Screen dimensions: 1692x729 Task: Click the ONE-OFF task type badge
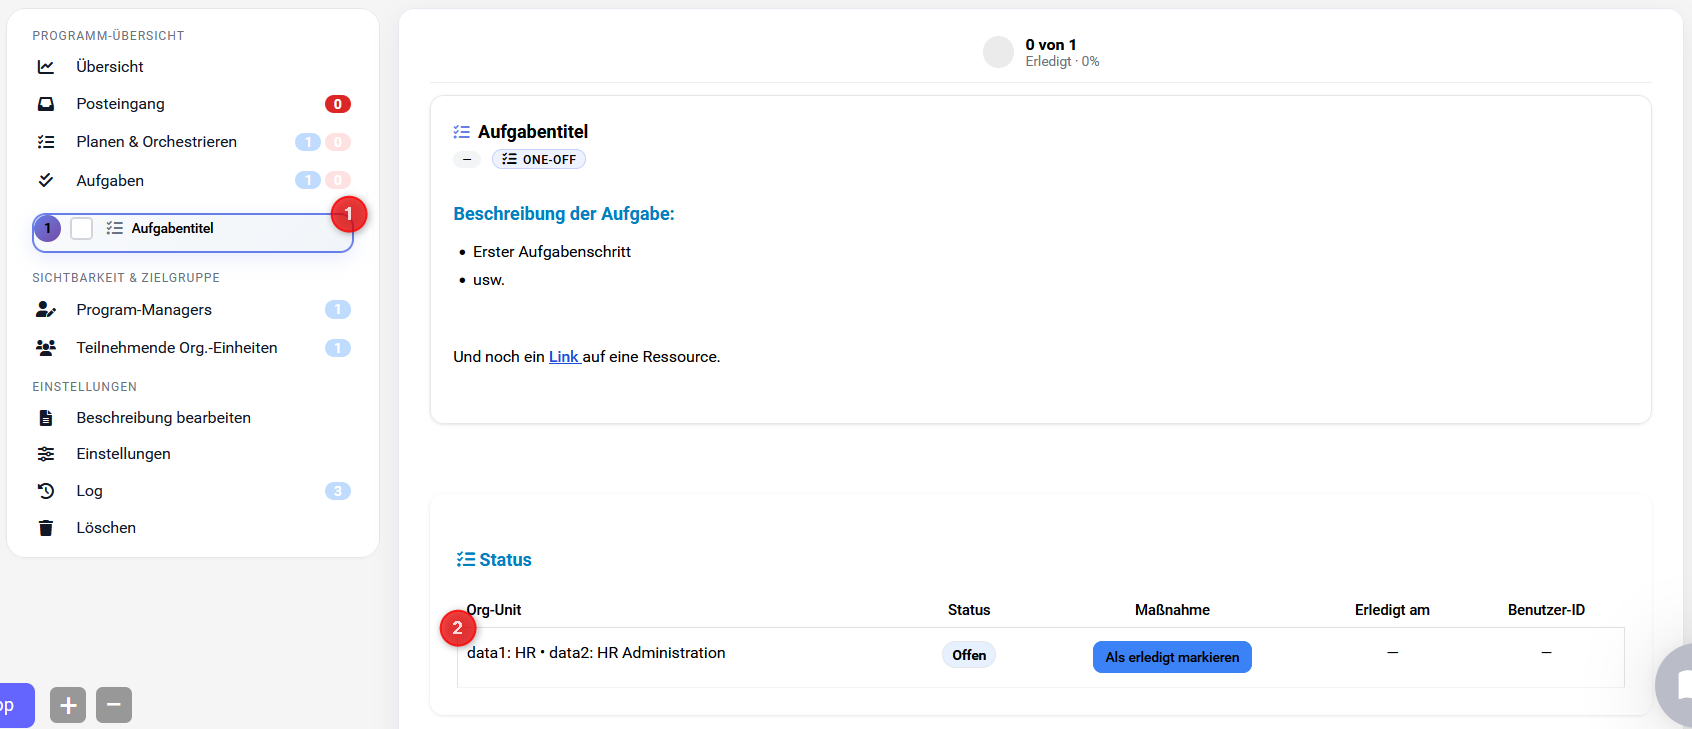539,160
